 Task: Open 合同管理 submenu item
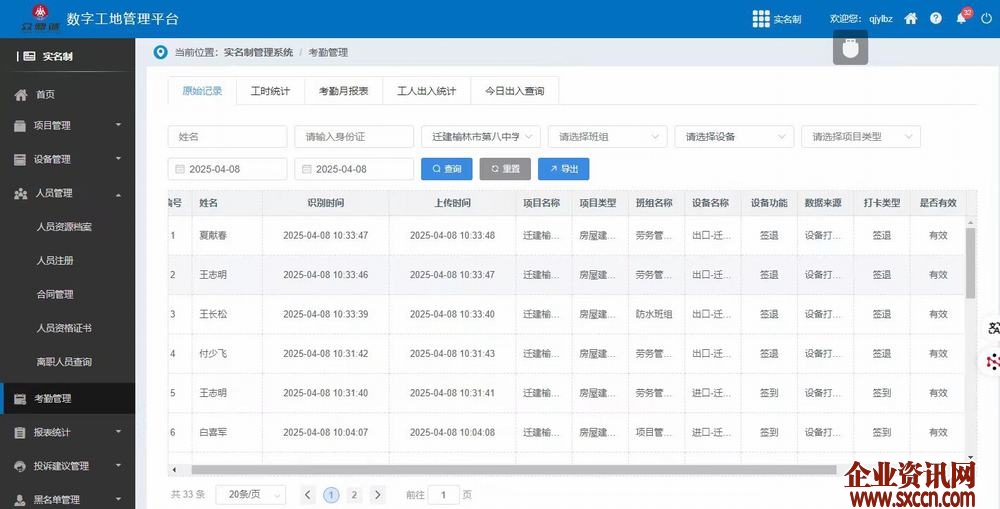click(55, 294)
